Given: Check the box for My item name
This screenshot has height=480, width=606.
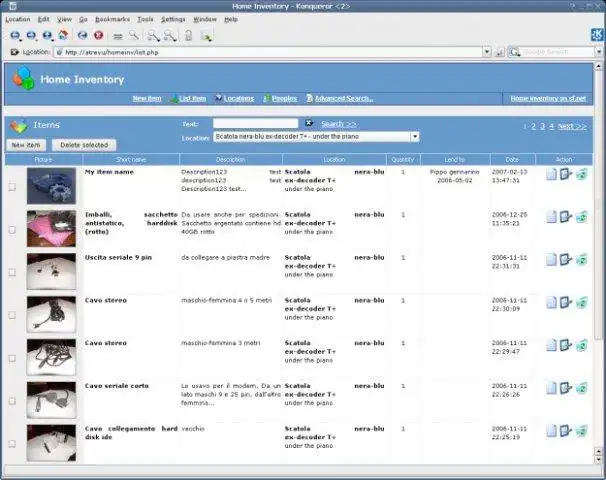Looking at the screenshot, I should coord(12,187).
